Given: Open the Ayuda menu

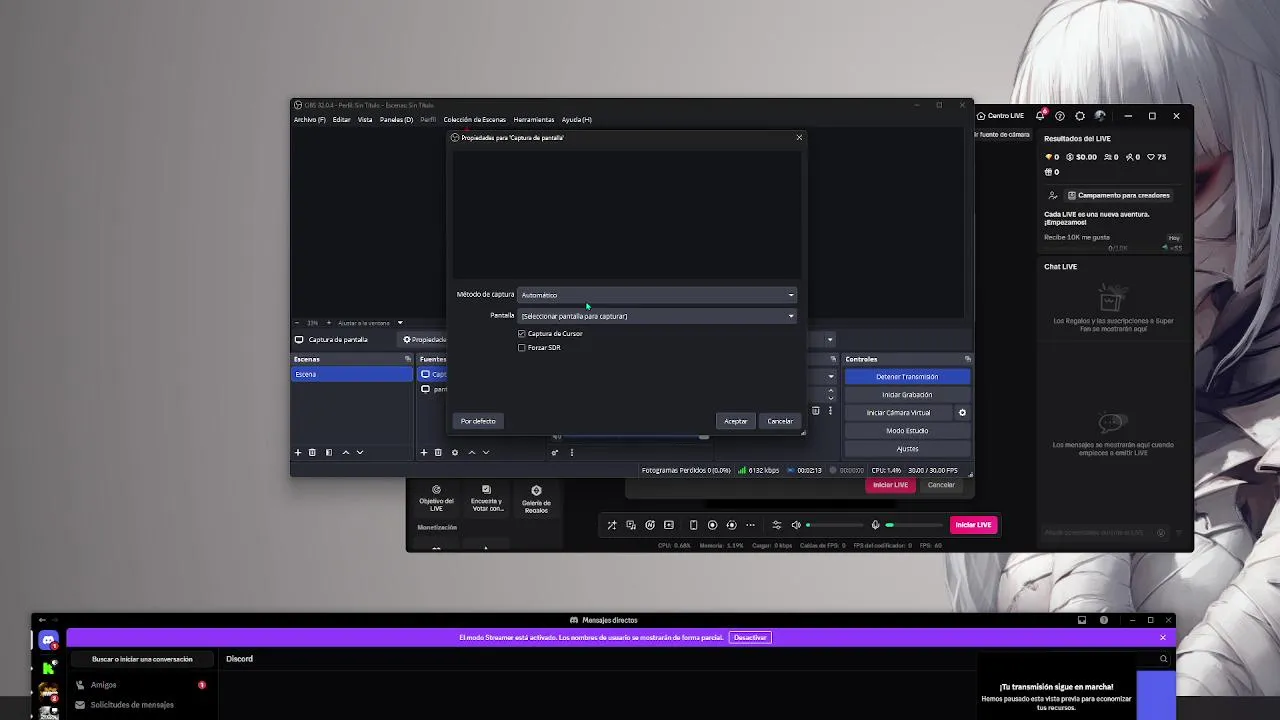Looking at the screenshot, I should [x=576, y=120].
